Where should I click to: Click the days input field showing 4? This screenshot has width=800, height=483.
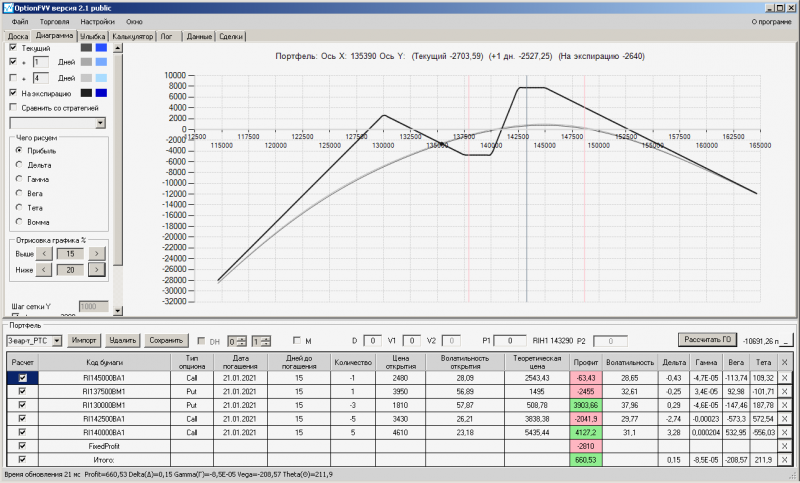coord(41,78)
